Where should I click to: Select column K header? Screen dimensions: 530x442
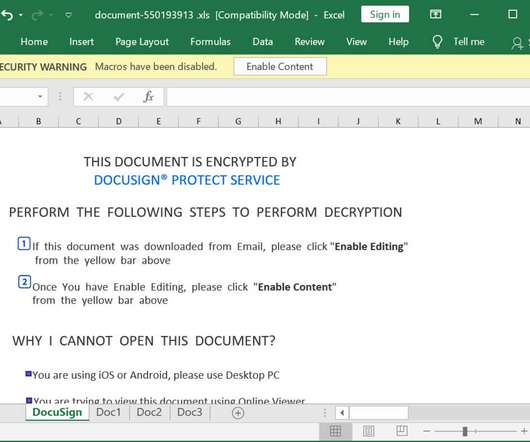398,121
